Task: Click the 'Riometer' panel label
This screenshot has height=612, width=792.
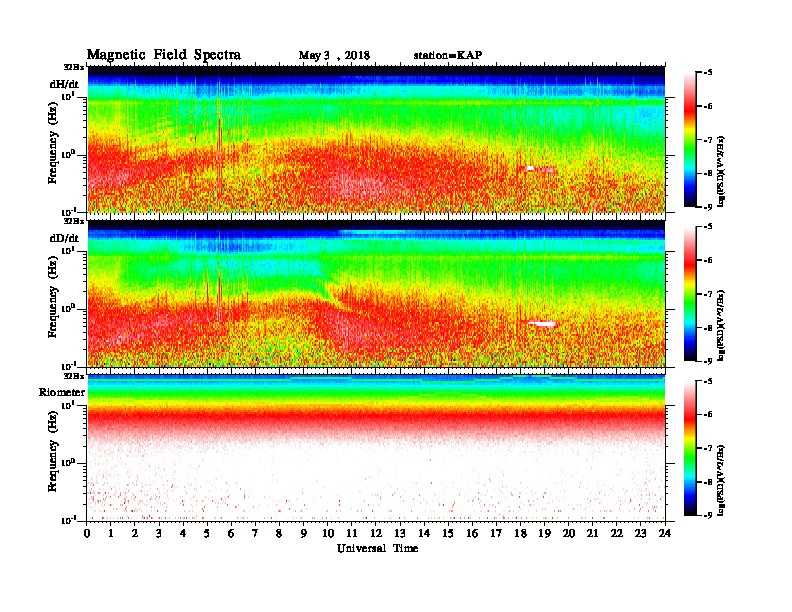Action: pyautogui.click(x=62, y=392)
